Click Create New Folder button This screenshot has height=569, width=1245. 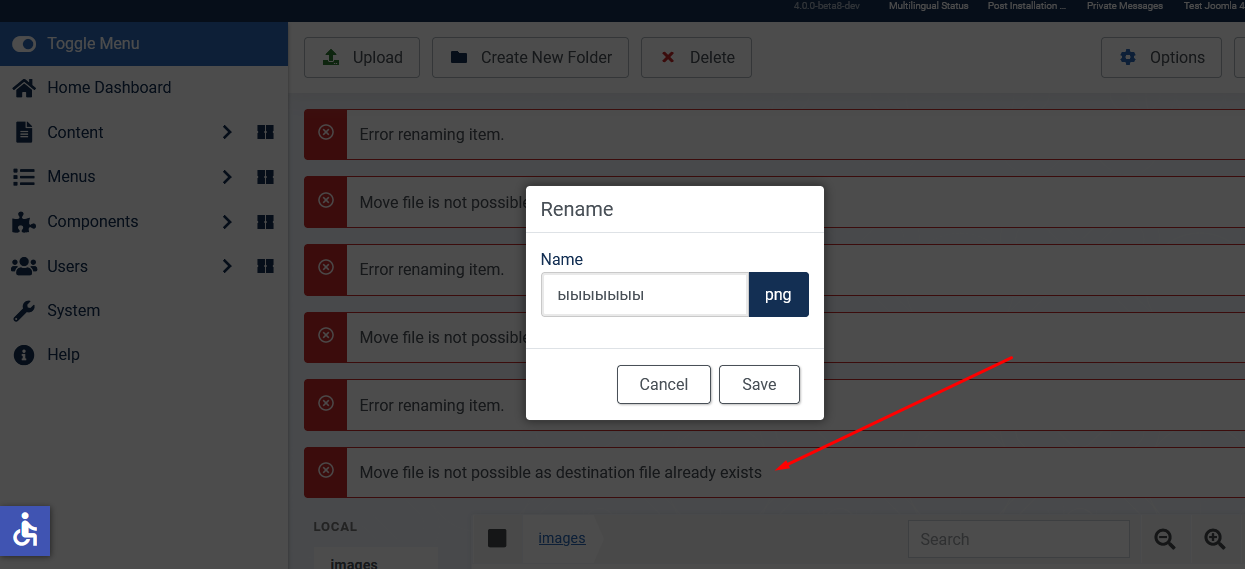pyautogui.click(x=530, y=57)
